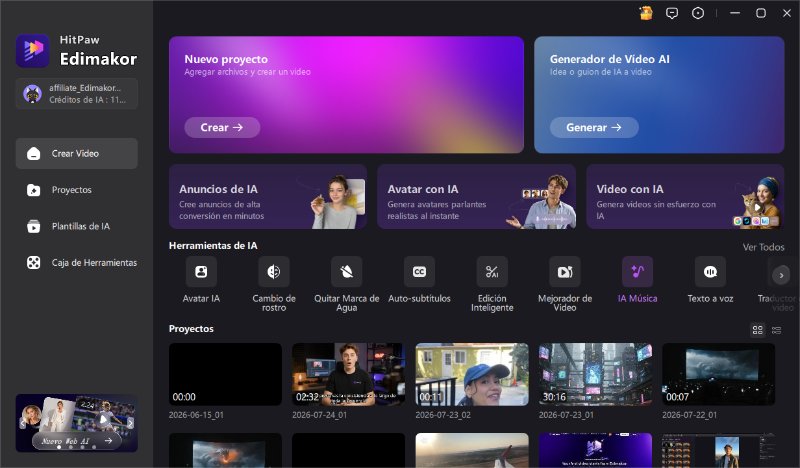Click the Crear button
The width and height of the screenshot is (800, 468).
tap(222, 127)
